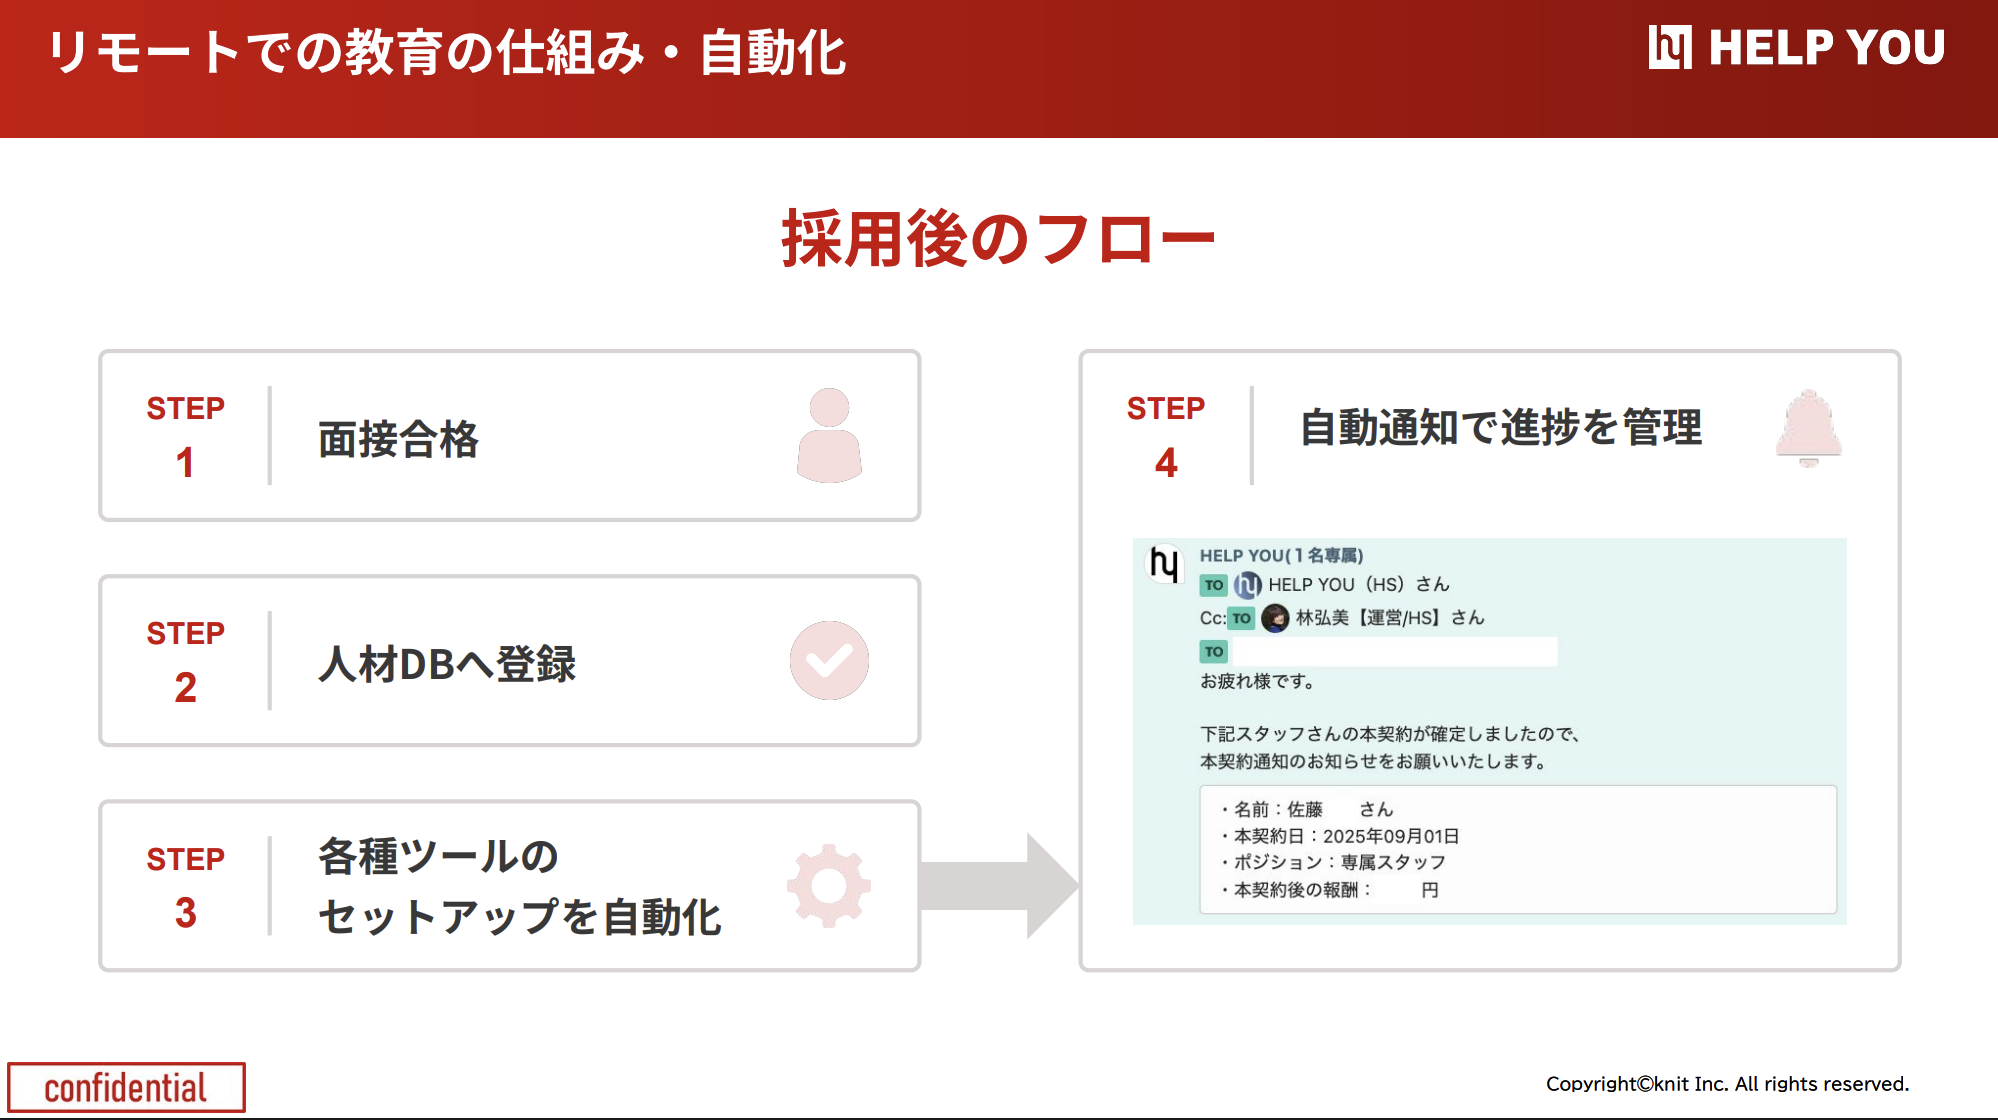Viewport: 1998px width, 1120px height.
Task: Click 林弘美 profile photo avatar
Action: (1275, 618)
